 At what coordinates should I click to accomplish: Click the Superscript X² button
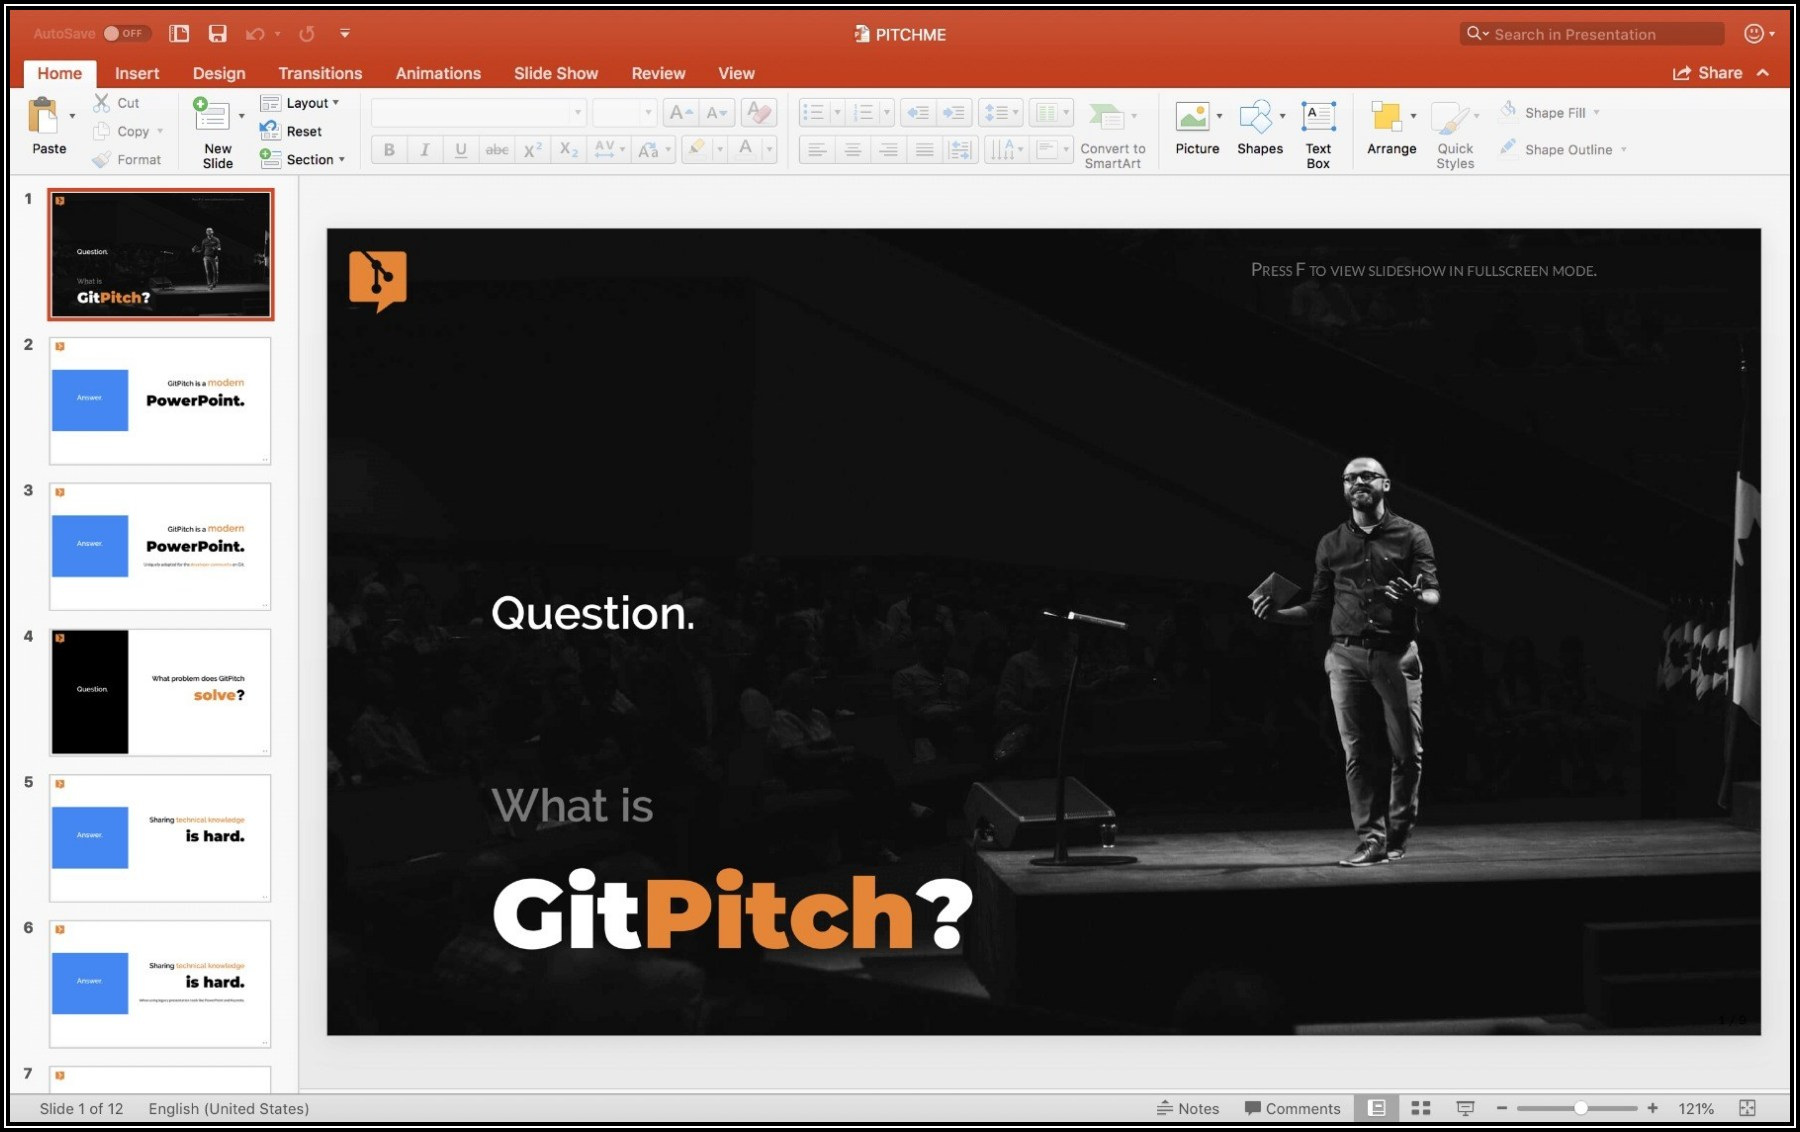coord(533,150)
